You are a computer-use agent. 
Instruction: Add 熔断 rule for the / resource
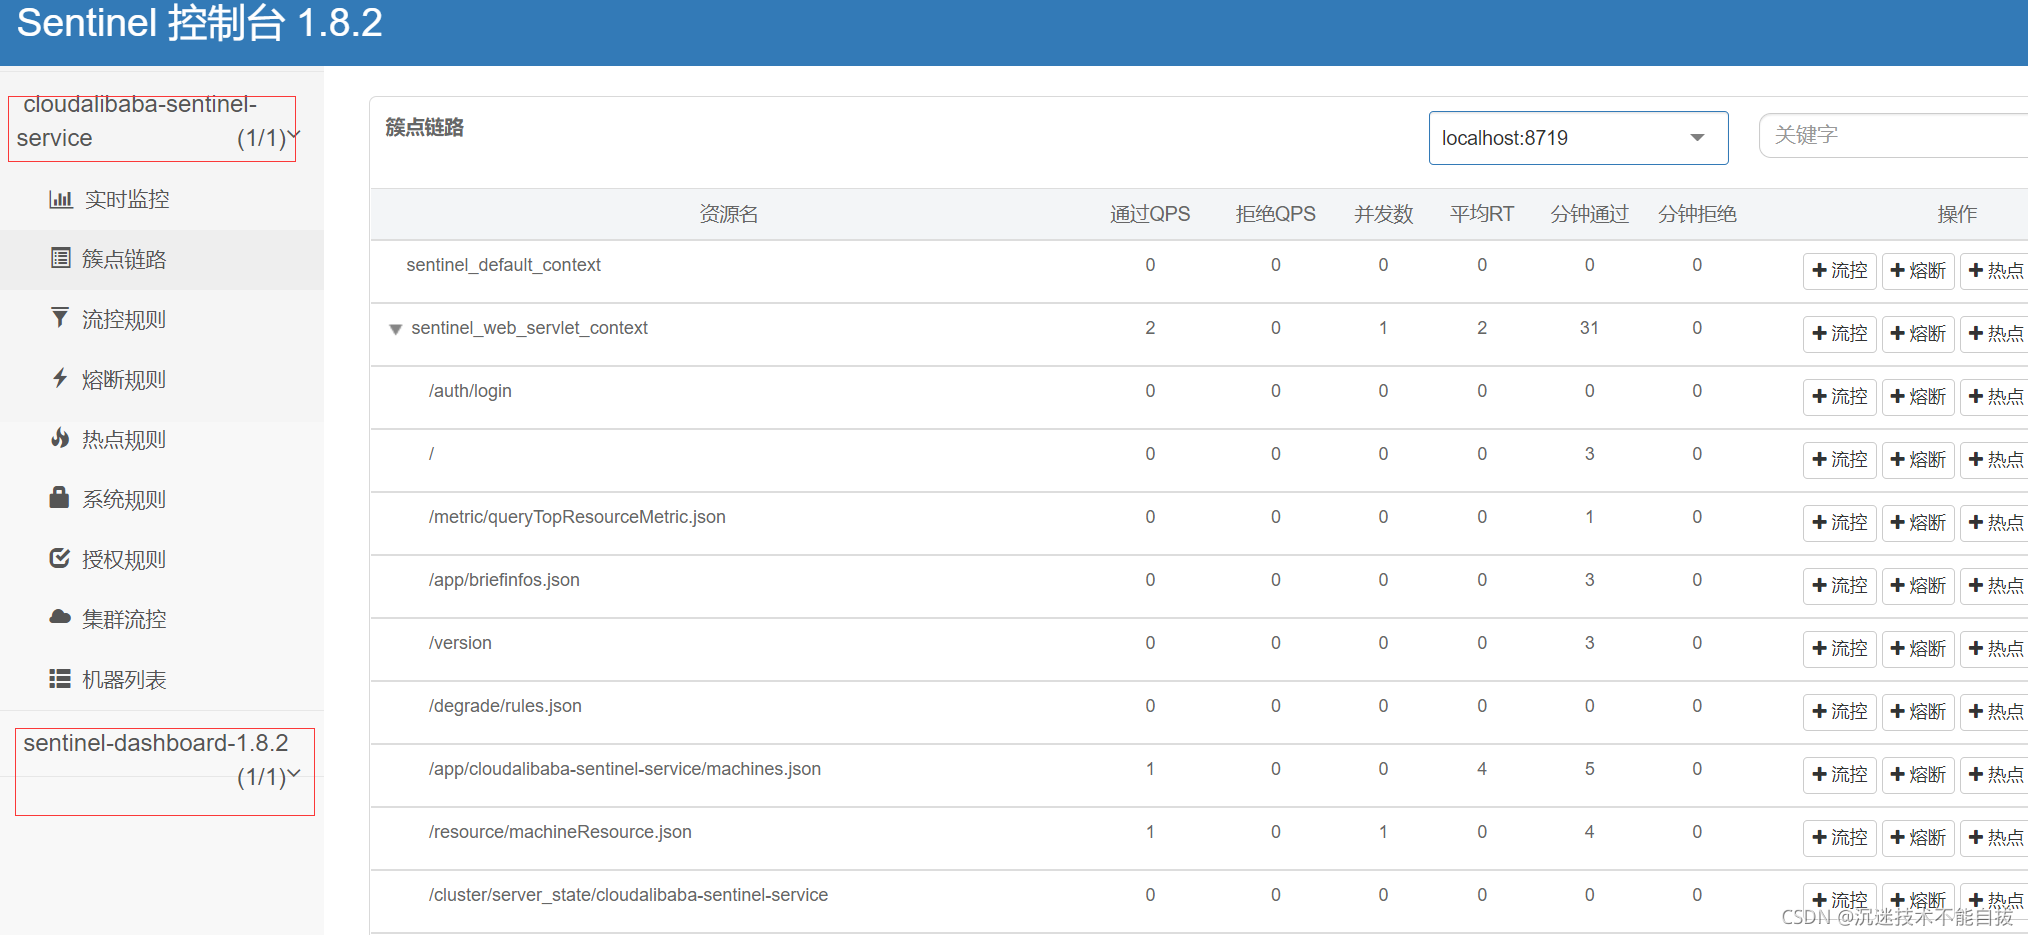click(1917, 460)
